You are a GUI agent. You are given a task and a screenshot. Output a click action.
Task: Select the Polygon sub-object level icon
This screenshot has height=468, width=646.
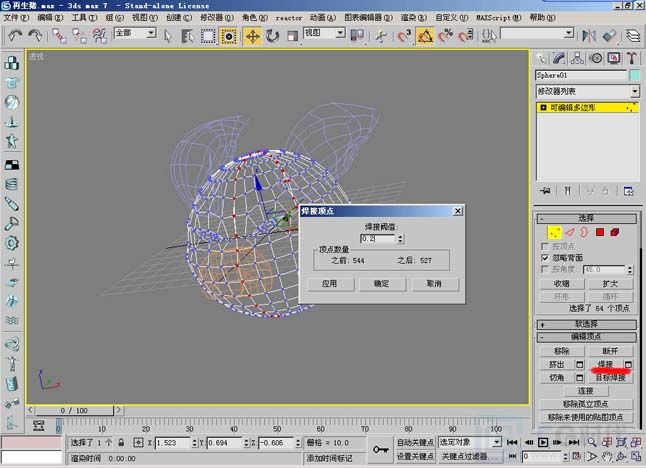(x=599, y=233)
